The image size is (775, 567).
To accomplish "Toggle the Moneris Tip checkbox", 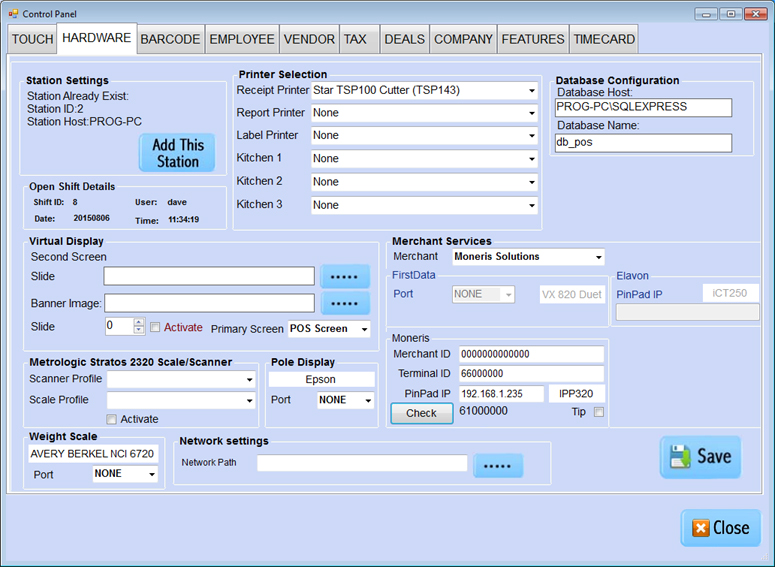I will (x=599, y=412).
